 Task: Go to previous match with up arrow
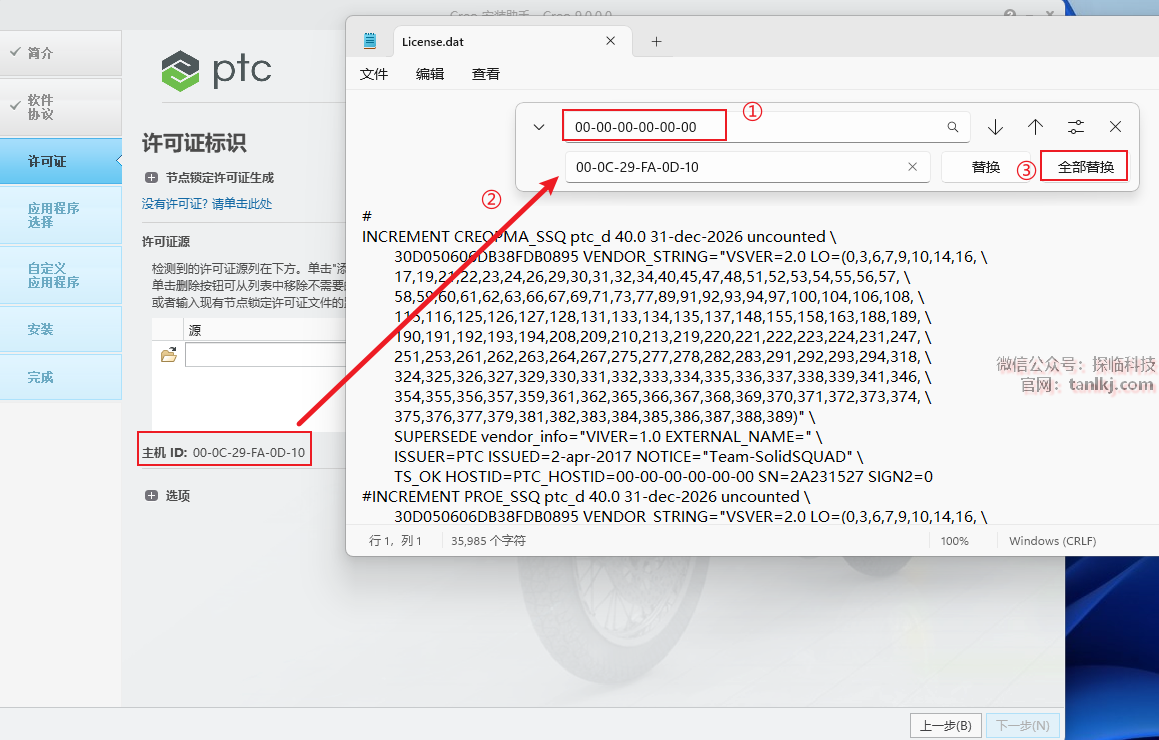click(1035, 127)
